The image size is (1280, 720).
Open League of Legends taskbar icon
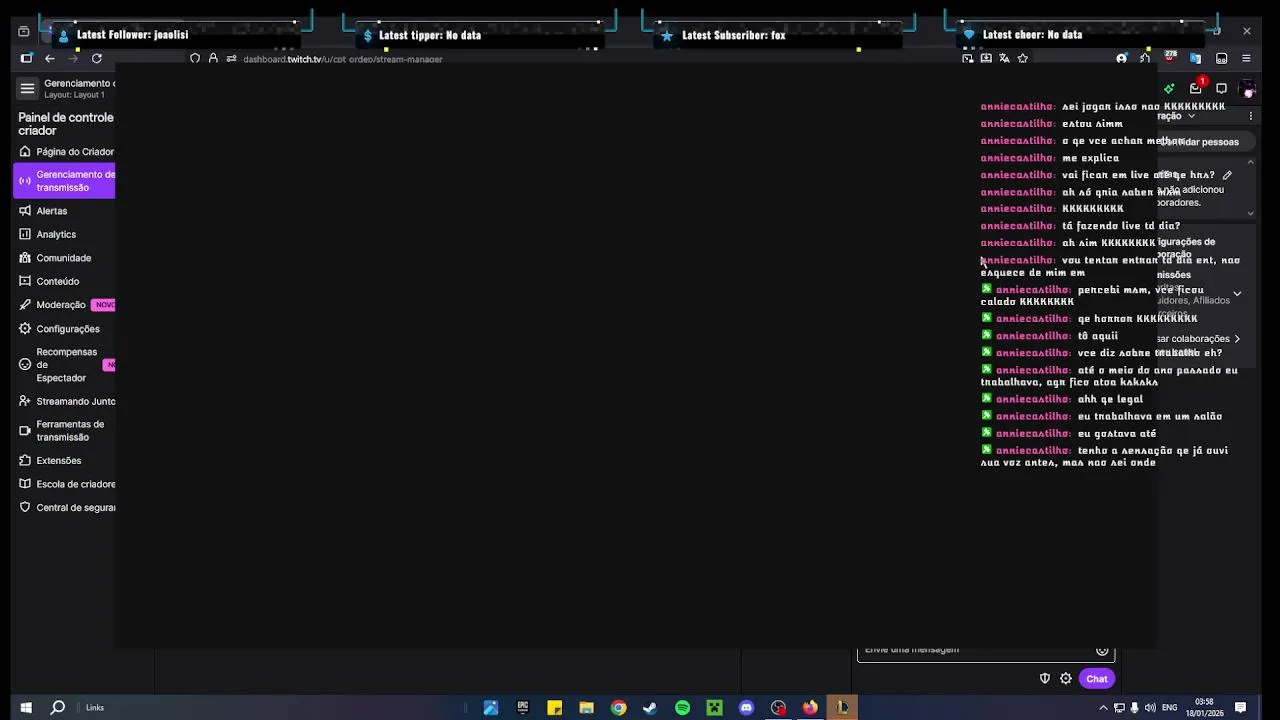(x=842, y=707)
